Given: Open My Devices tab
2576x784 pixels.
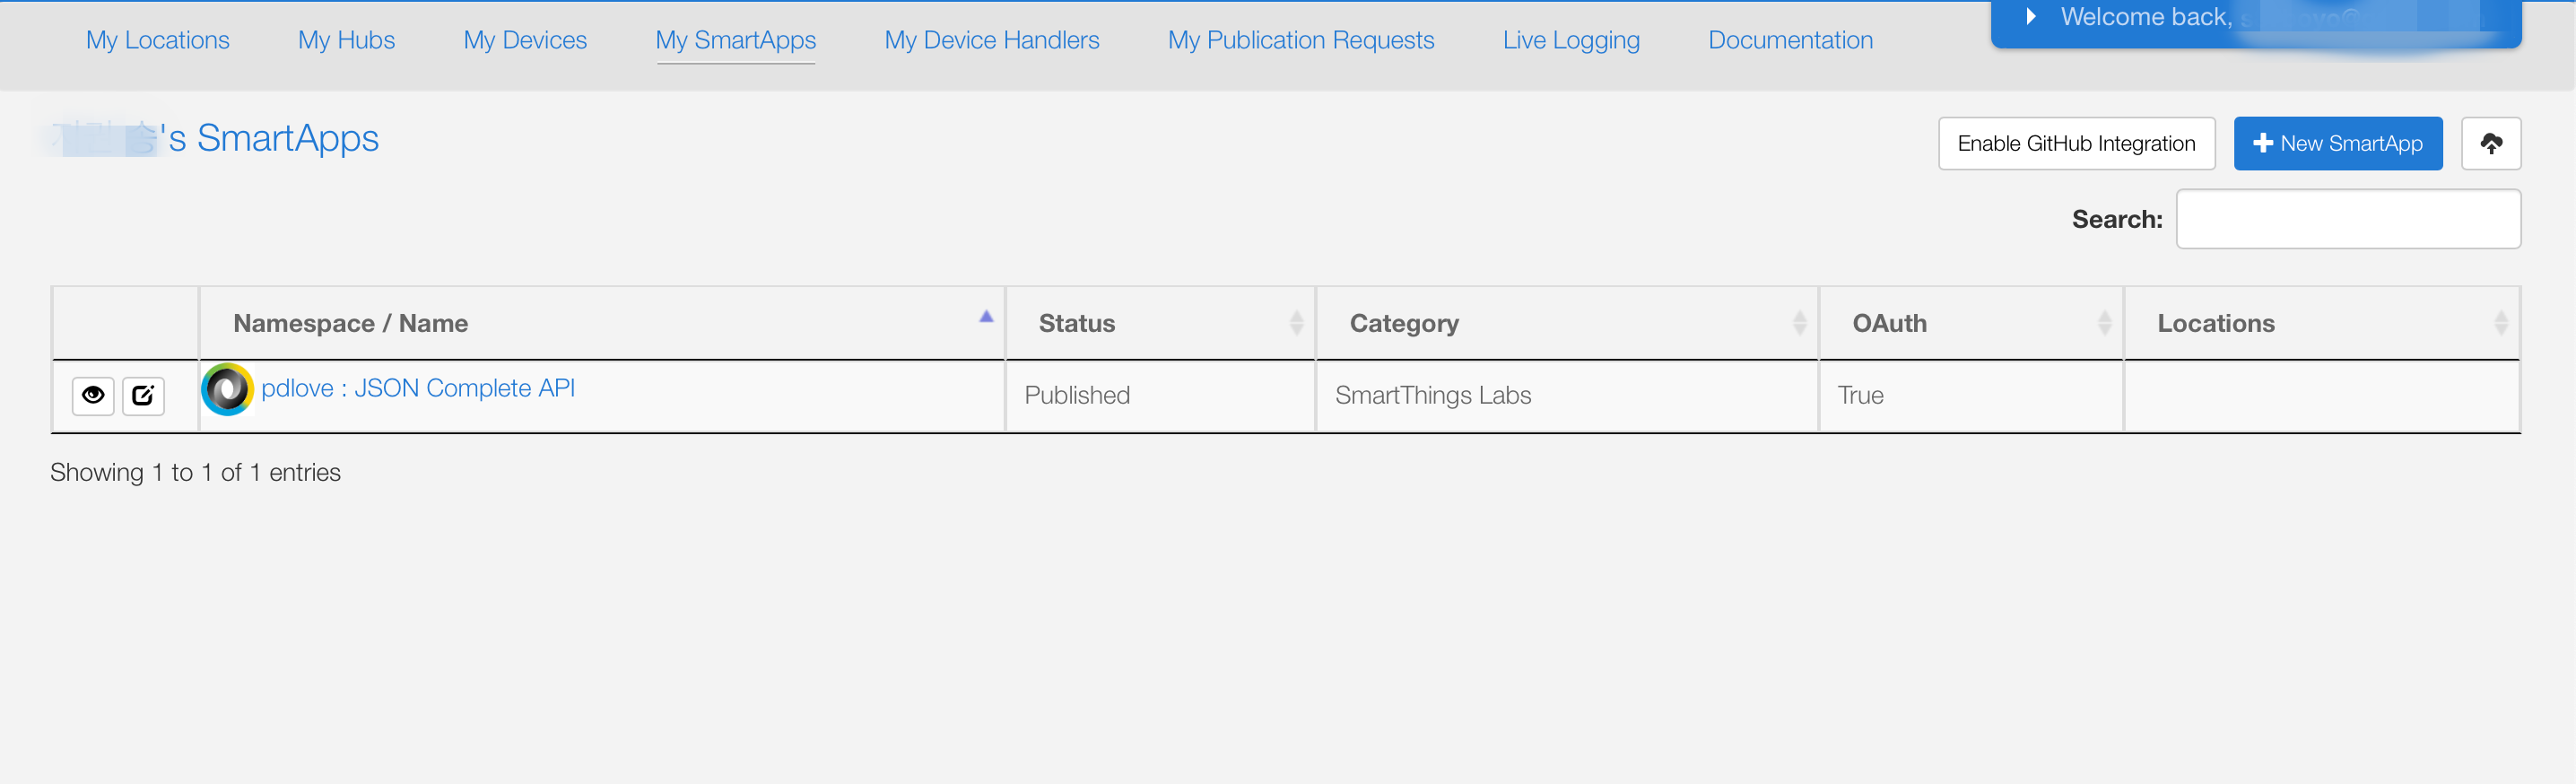Looking at the screenshot, I should coord(525,40).
